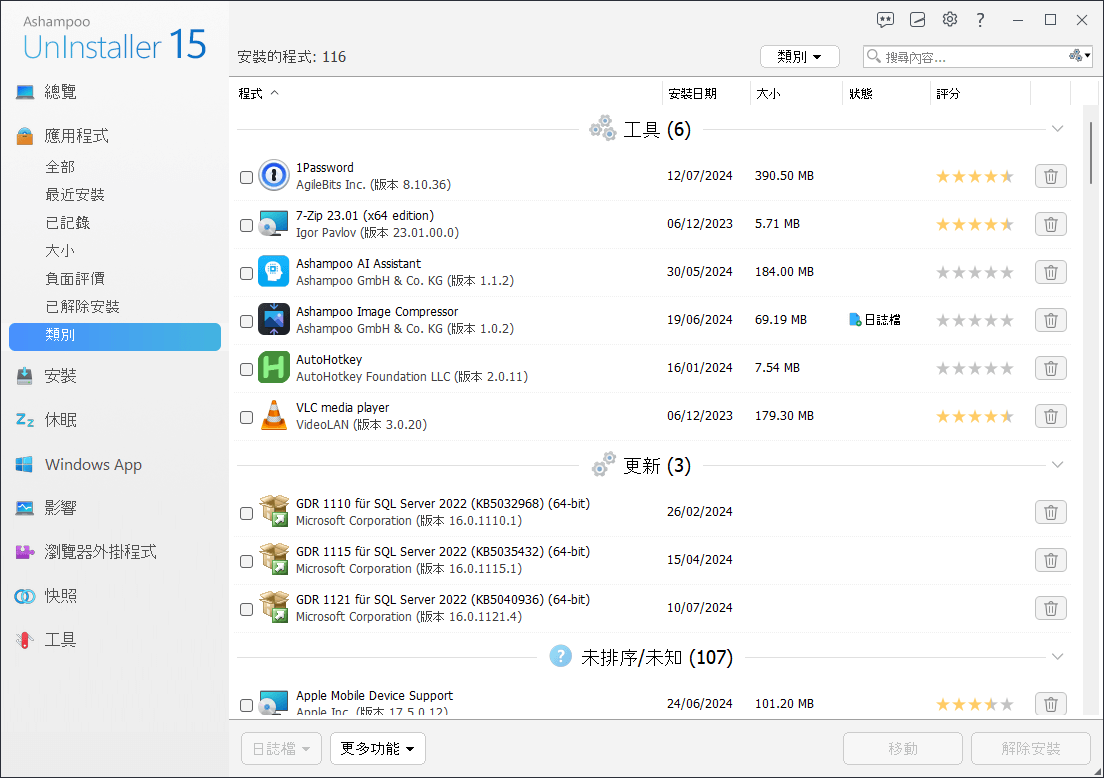The height and width of the screenshot is (778, 1104).
Task: Open the 日誌檔 status of Image Compressor
Action: (x=874, y=320)
